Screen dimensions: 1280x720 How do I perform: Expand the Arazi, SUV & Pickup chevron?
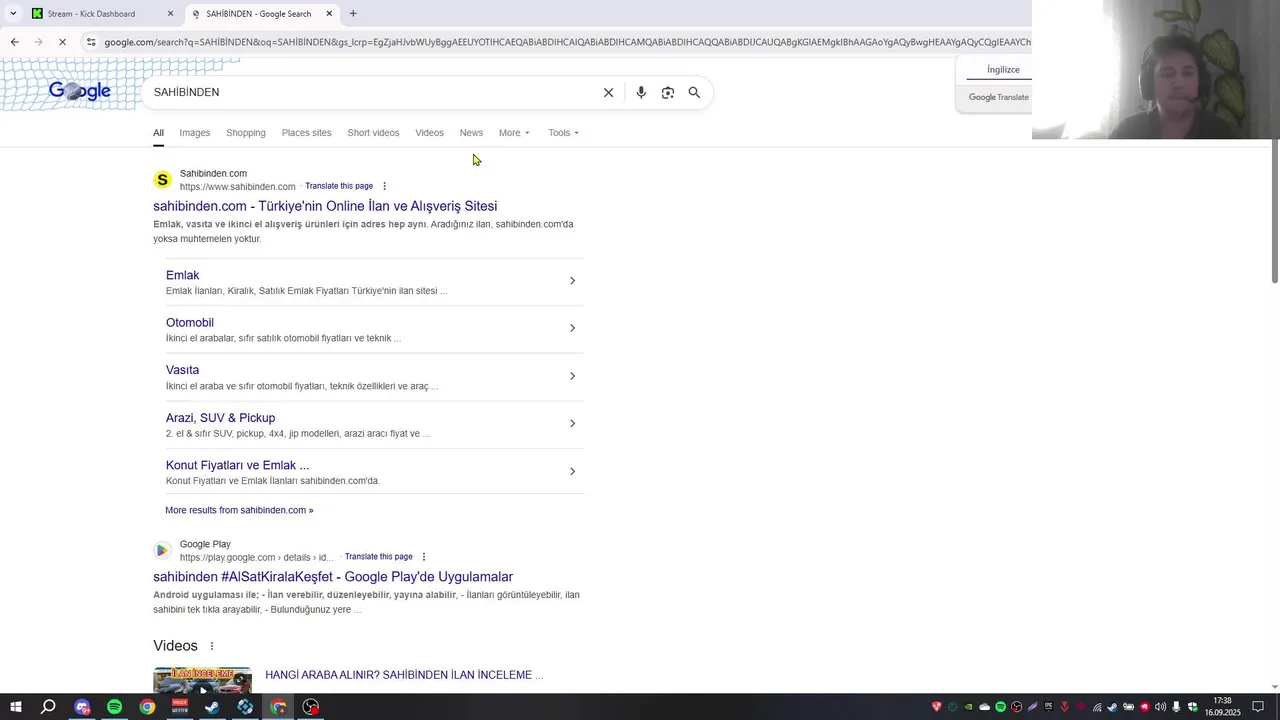[572, 423]
